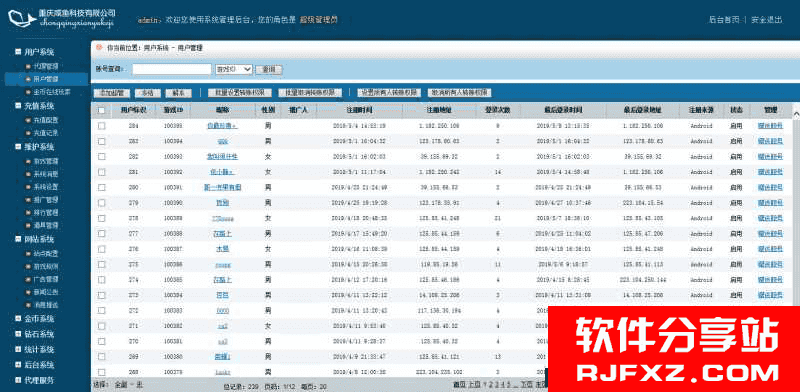Click game ID cell 100395

[x=173, y=126]
